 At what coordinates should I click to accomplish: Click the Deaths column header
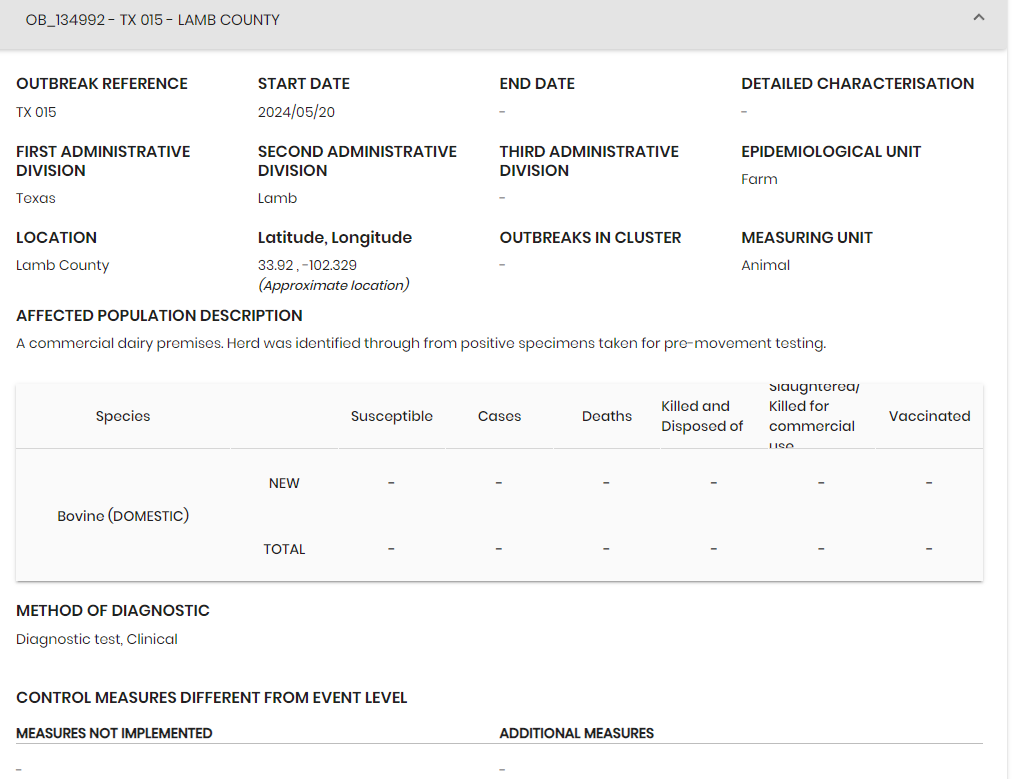point(607,416)
